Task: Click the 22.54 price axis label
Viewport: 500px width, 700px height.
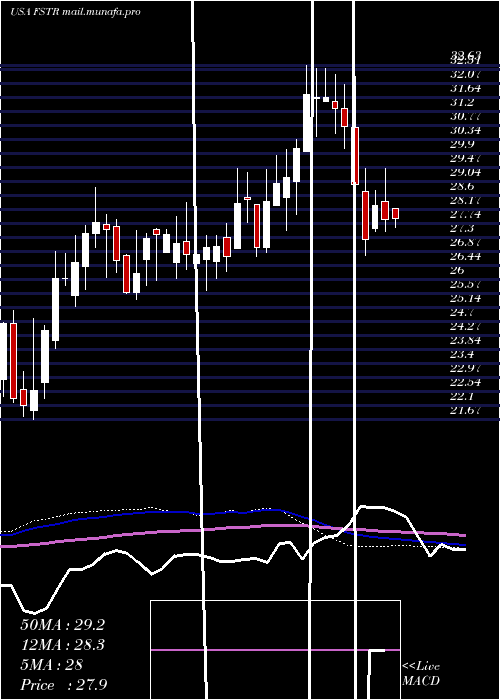Action: 465,383
